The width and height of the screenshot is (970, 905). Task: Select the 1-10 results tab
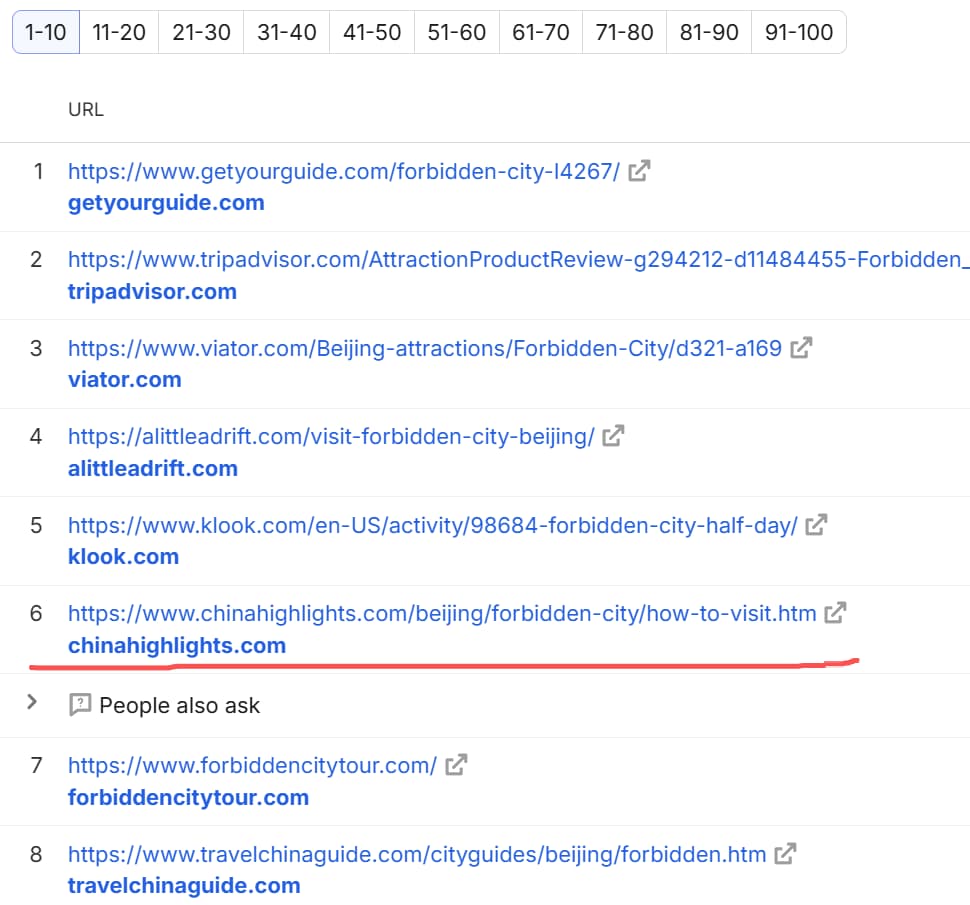(46, 32)
